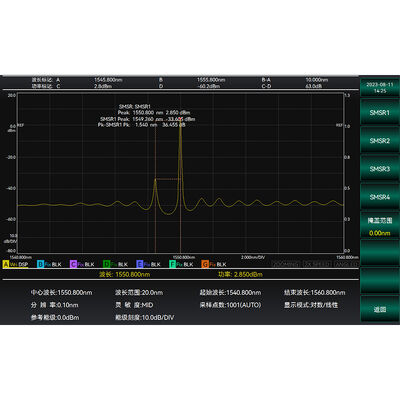This screenshot has width=400, height=400.
Task: Click the C-D difference 63.0dB
Action: (314, 86)
